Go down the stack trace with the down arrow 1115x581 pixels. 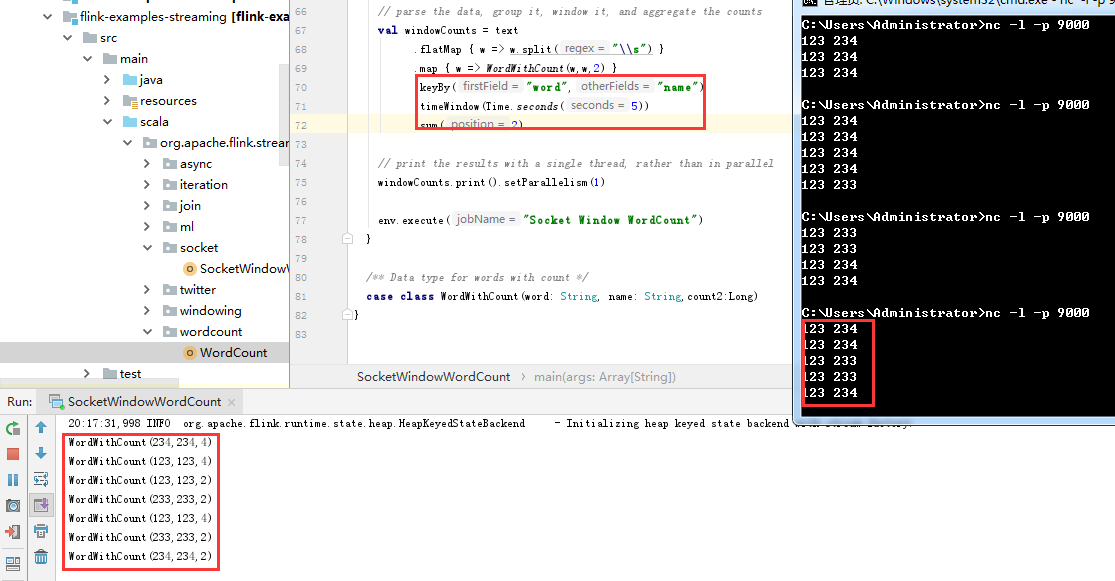[41, 453]
